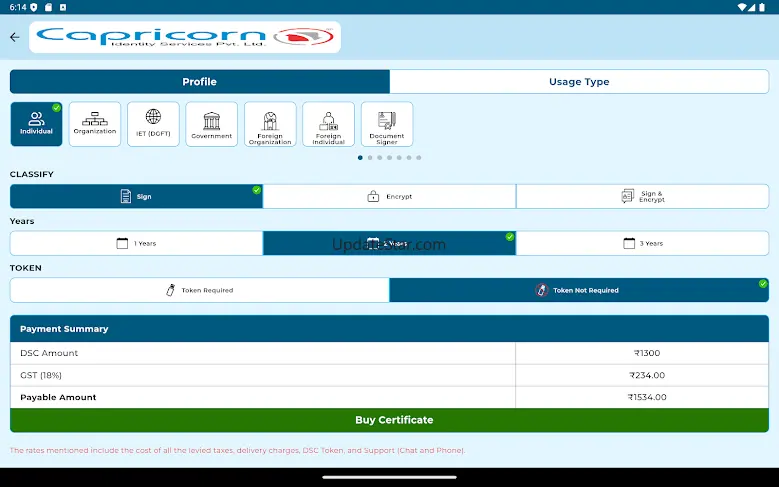Set validity to 2 Years
This screenshot has width=779, height=487.
(389, 243)
